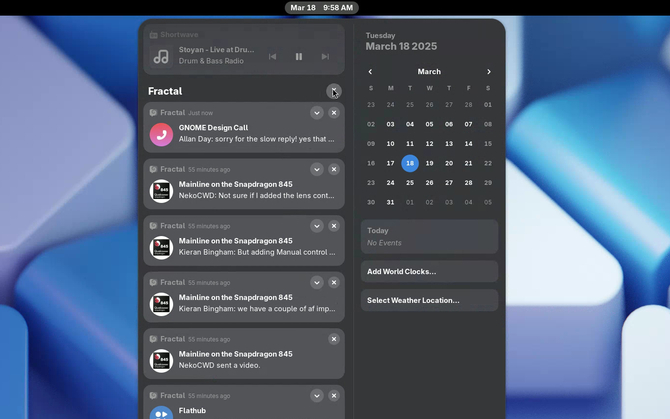
Task: Click Select Weather Location button
Action: (429, 300)
